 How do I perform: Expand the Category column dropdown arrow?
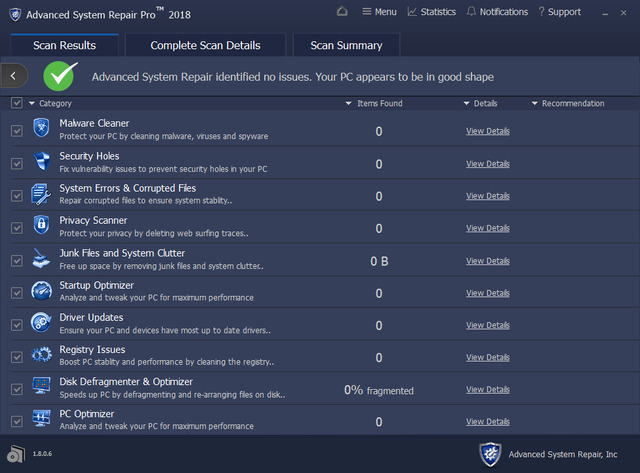pyautogui.click(x=31, y=103)
